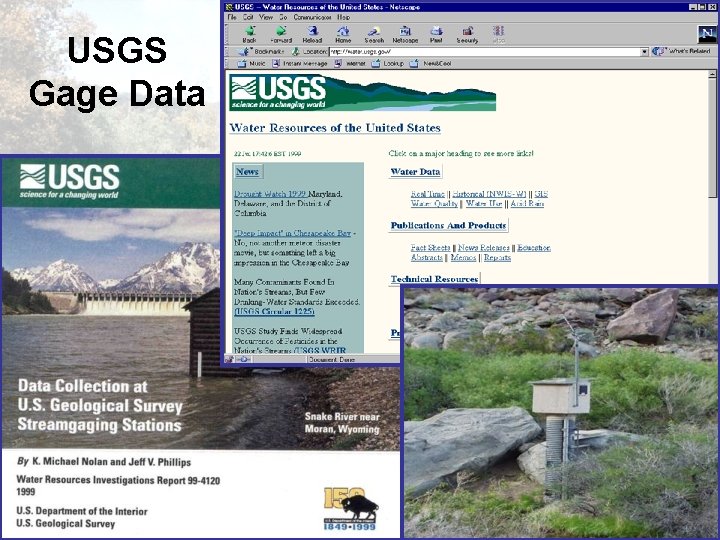Viewport: 720px width, 540px height.
Task: Click the My Netscape toolbar icon
Action: (x=405, y=34)
